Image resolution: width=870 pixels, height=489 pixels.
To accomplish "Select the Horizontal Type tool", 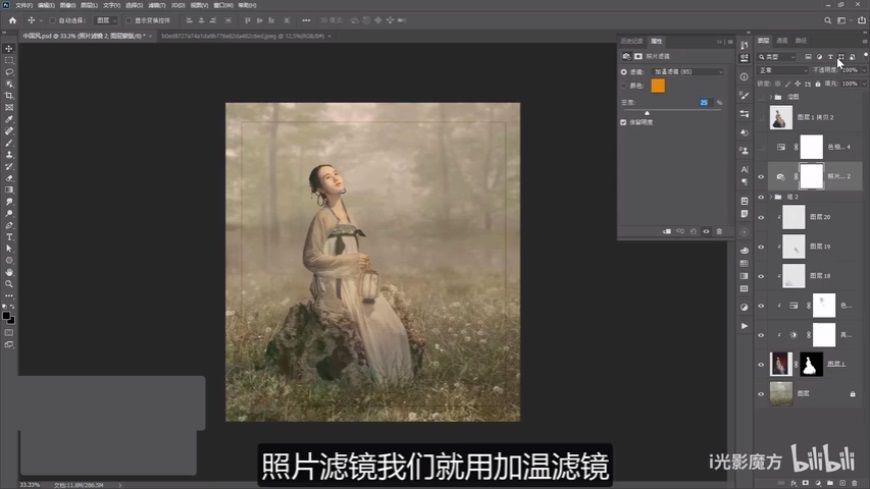I will [x=9, y=237].
